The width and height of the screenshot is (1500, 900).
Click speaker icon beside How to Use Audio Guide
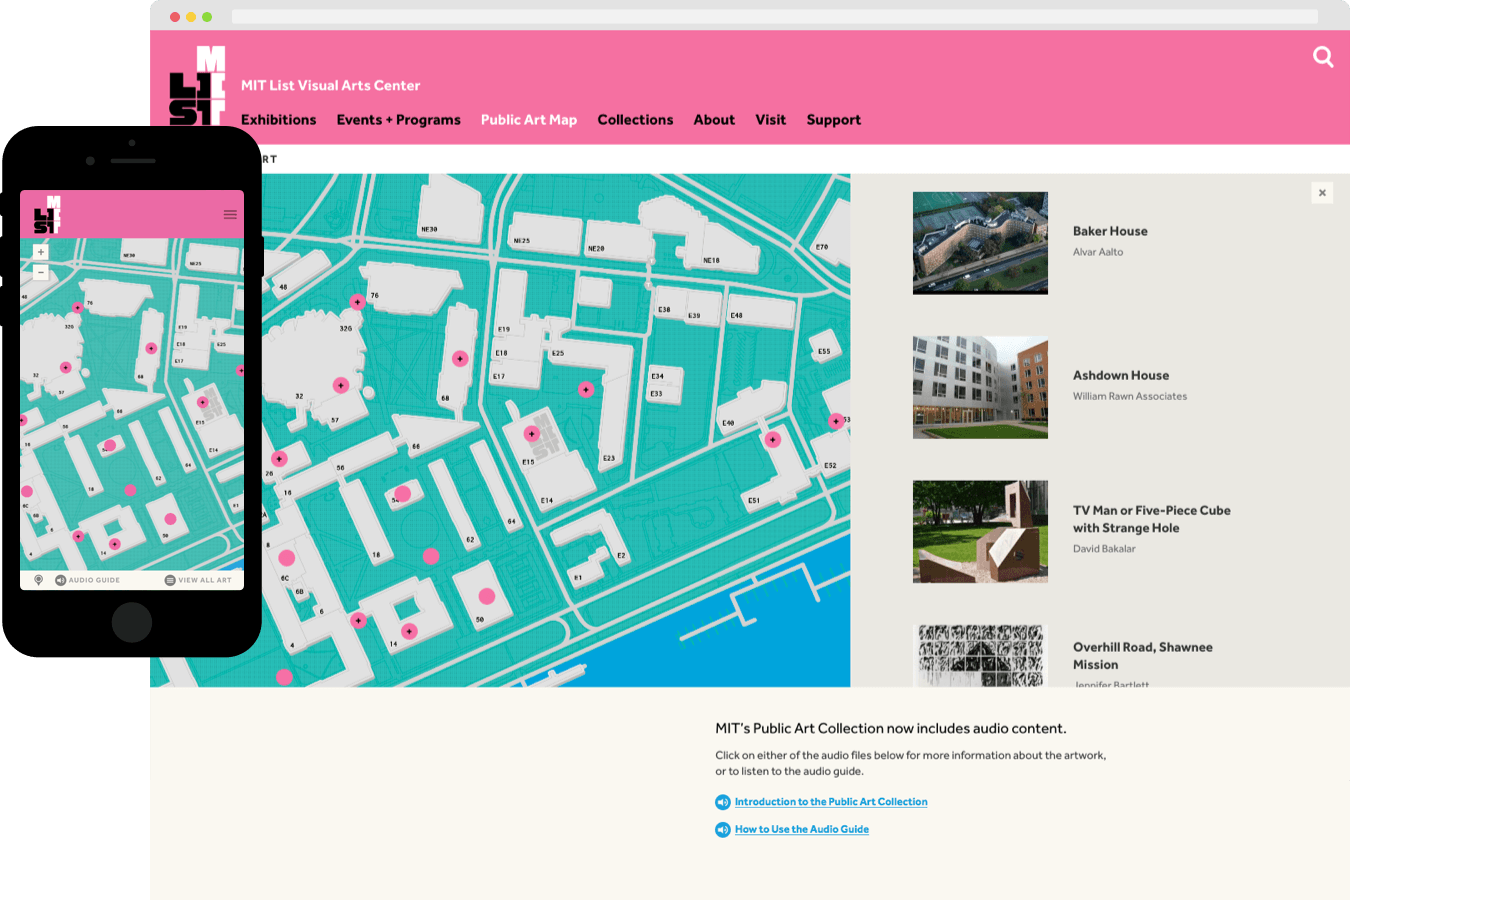tap(723, 830)
